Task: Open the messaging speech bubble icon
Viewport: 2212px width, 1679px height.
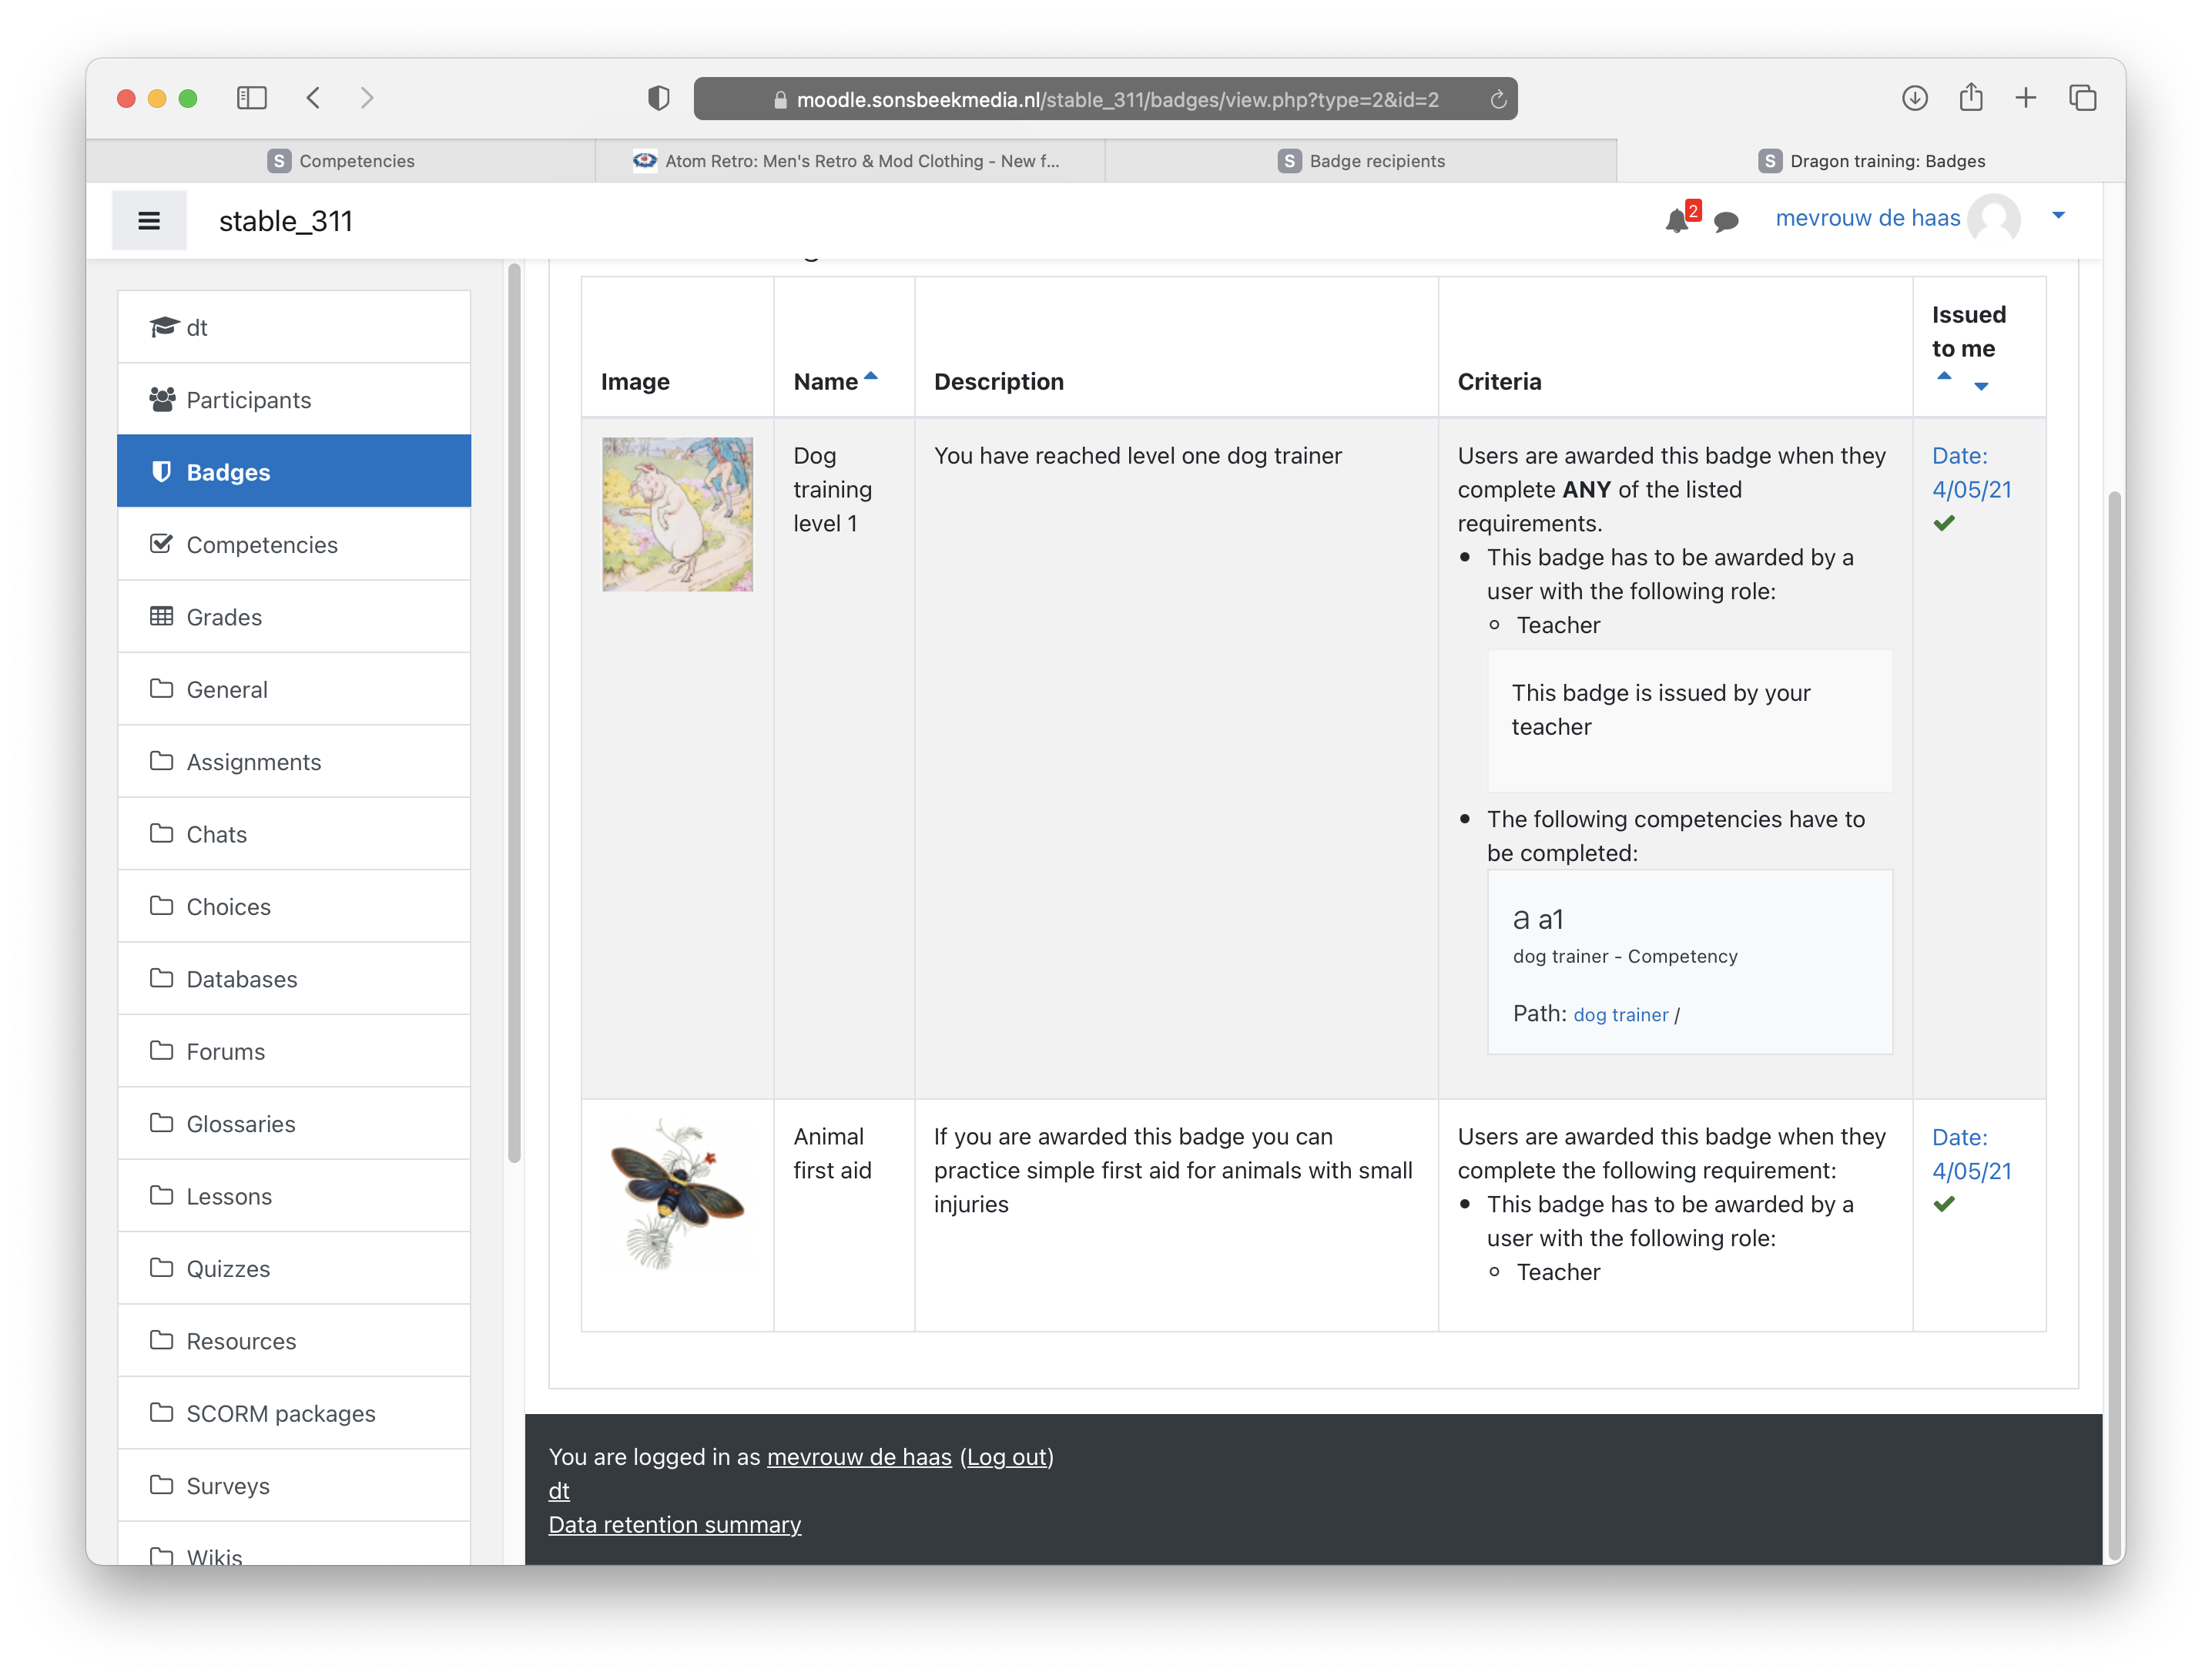Action: (x=1725, y=221)
